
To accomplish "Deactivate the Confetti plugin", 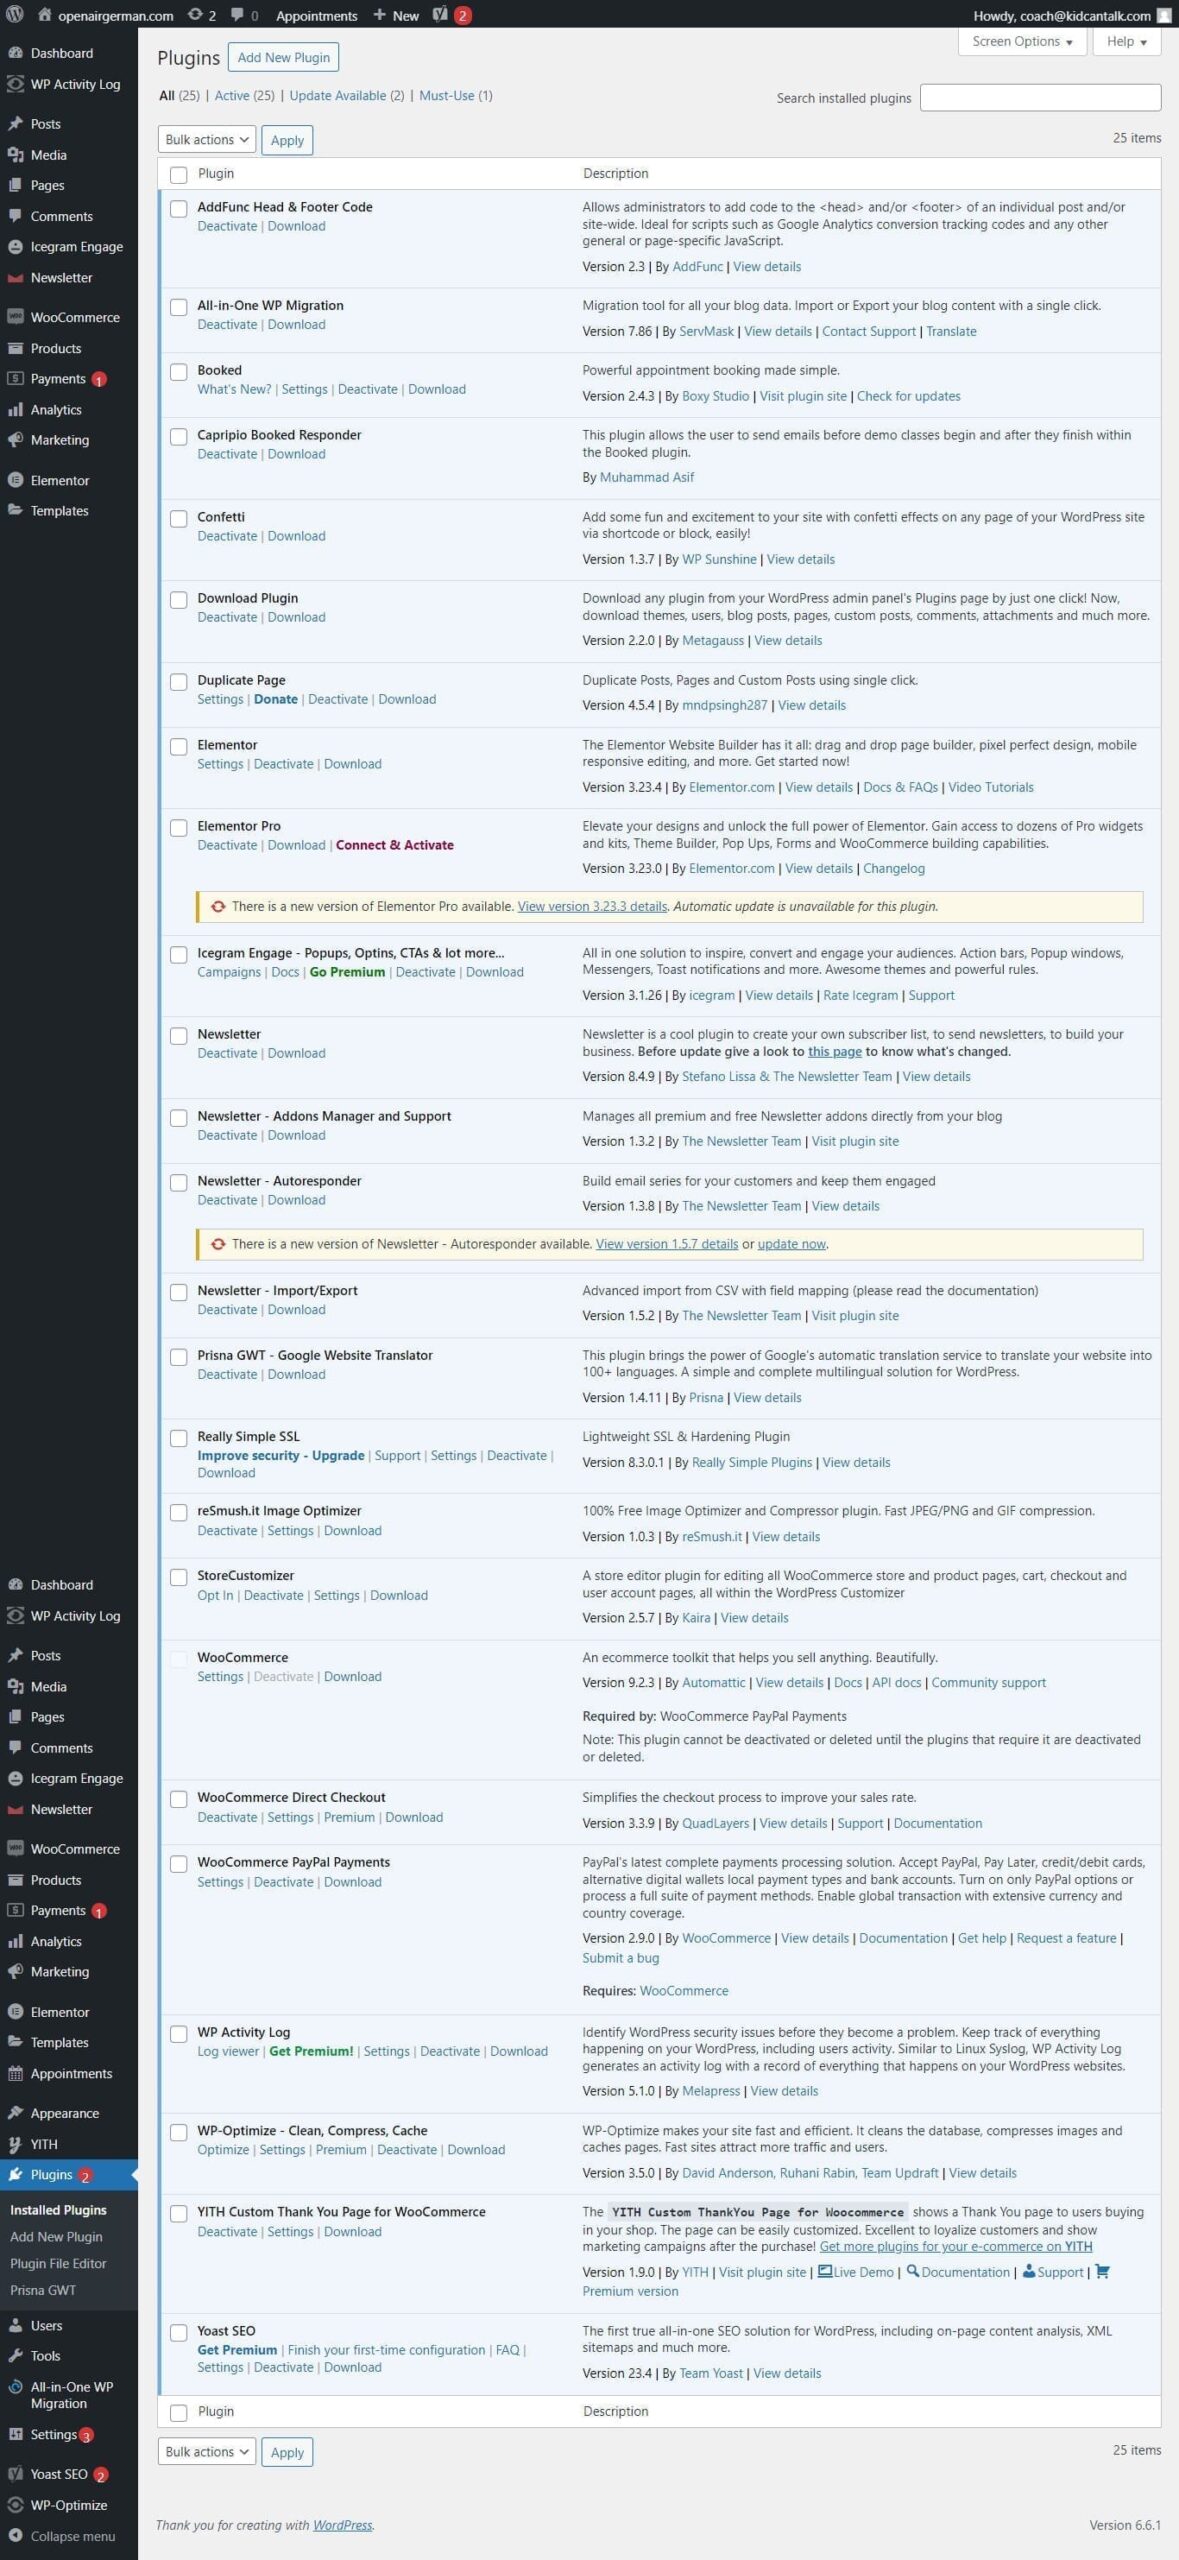I will (x=227, y=536).
